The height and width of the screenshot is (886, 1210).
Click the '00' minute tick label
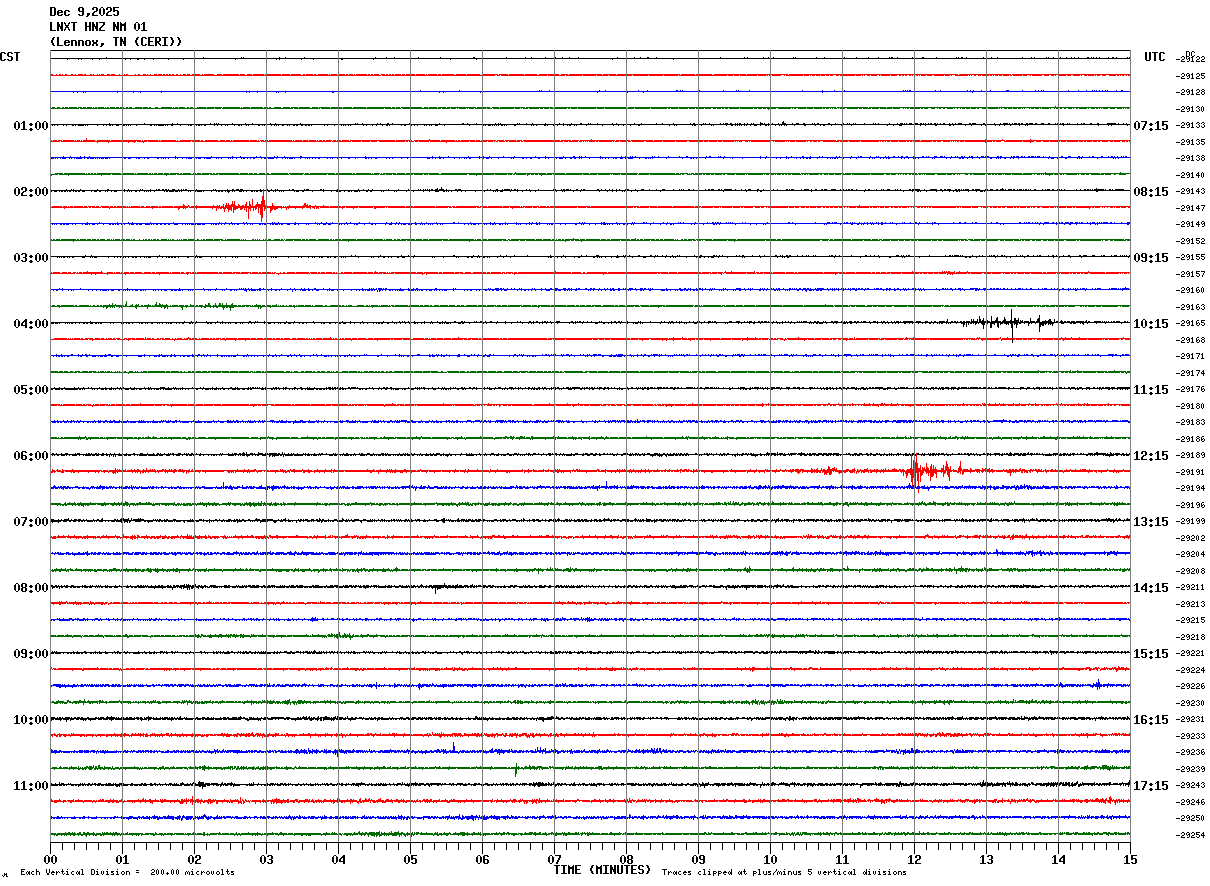50,859
